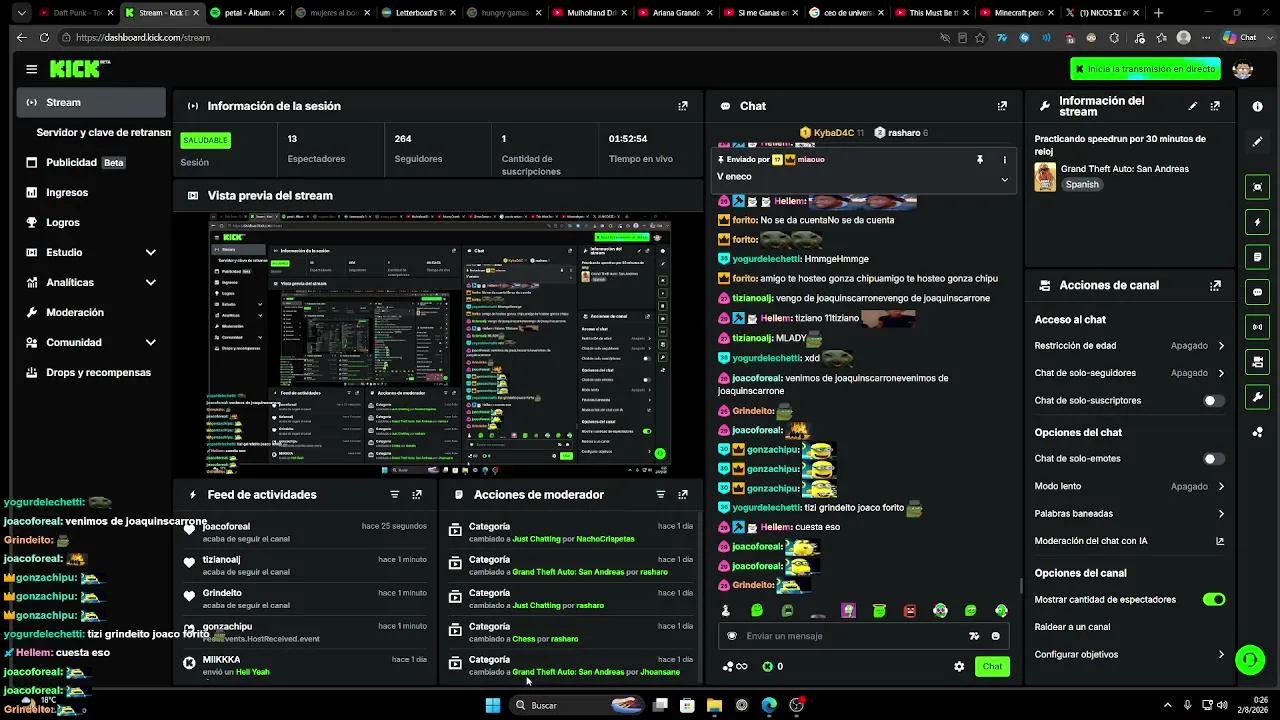Screen dimensions: 1280x720
Task: Open a new browser tab
Action: click(x=1158, y=13)
